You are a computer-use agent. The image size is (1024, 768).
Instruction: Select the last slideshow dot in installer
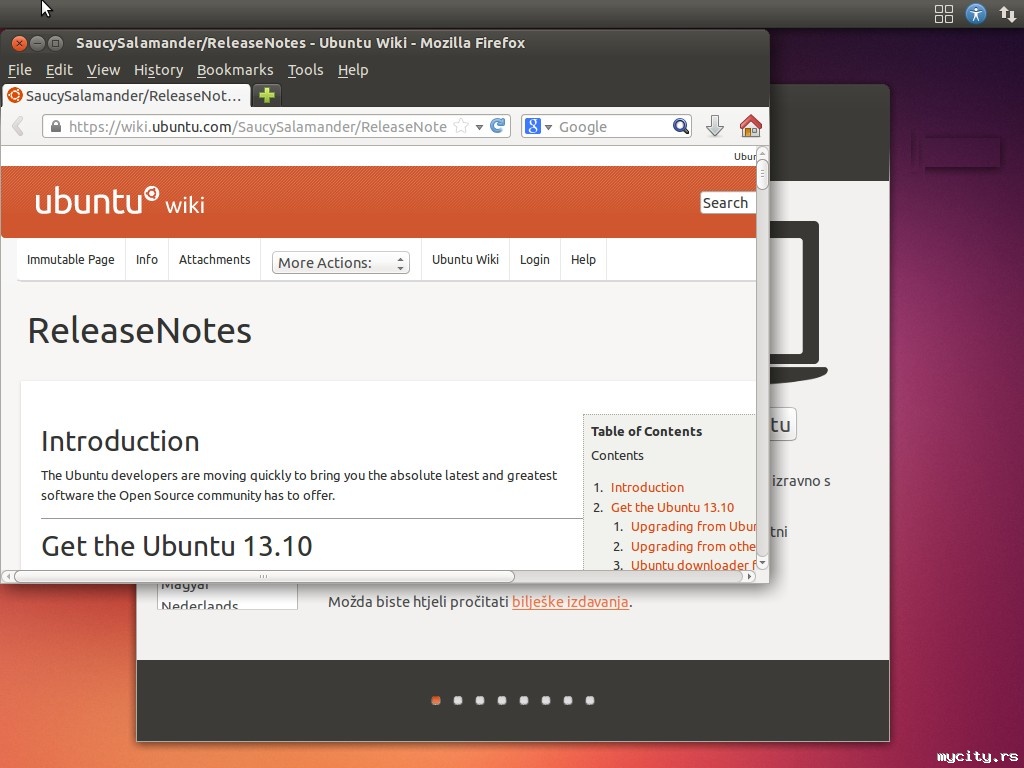click(590, 700)
